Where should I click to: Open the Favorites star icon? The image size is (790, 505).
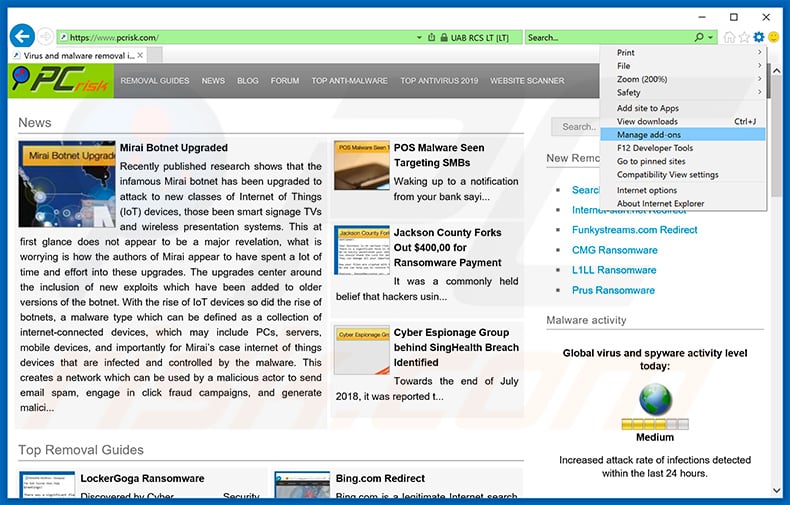point(744,37)
